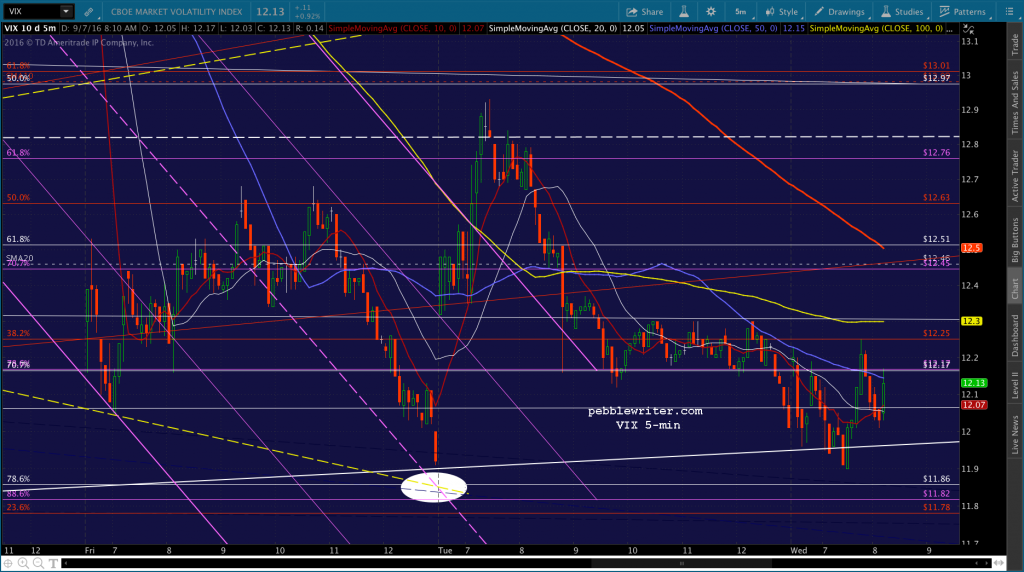Click the scroll right arrow near scrollbar right end

click(x=987, y=563)
